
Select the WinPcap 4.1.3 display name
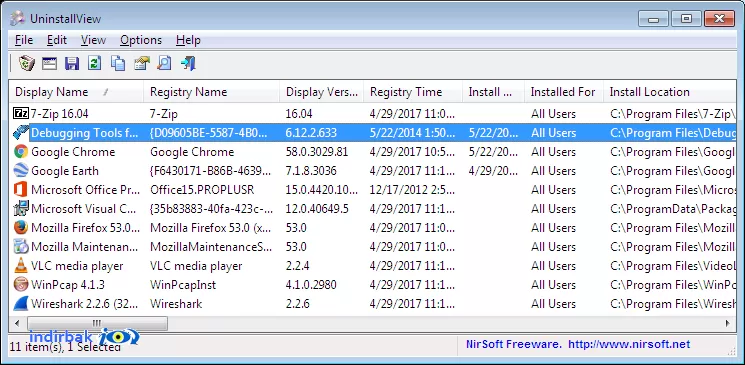[68, 285]
